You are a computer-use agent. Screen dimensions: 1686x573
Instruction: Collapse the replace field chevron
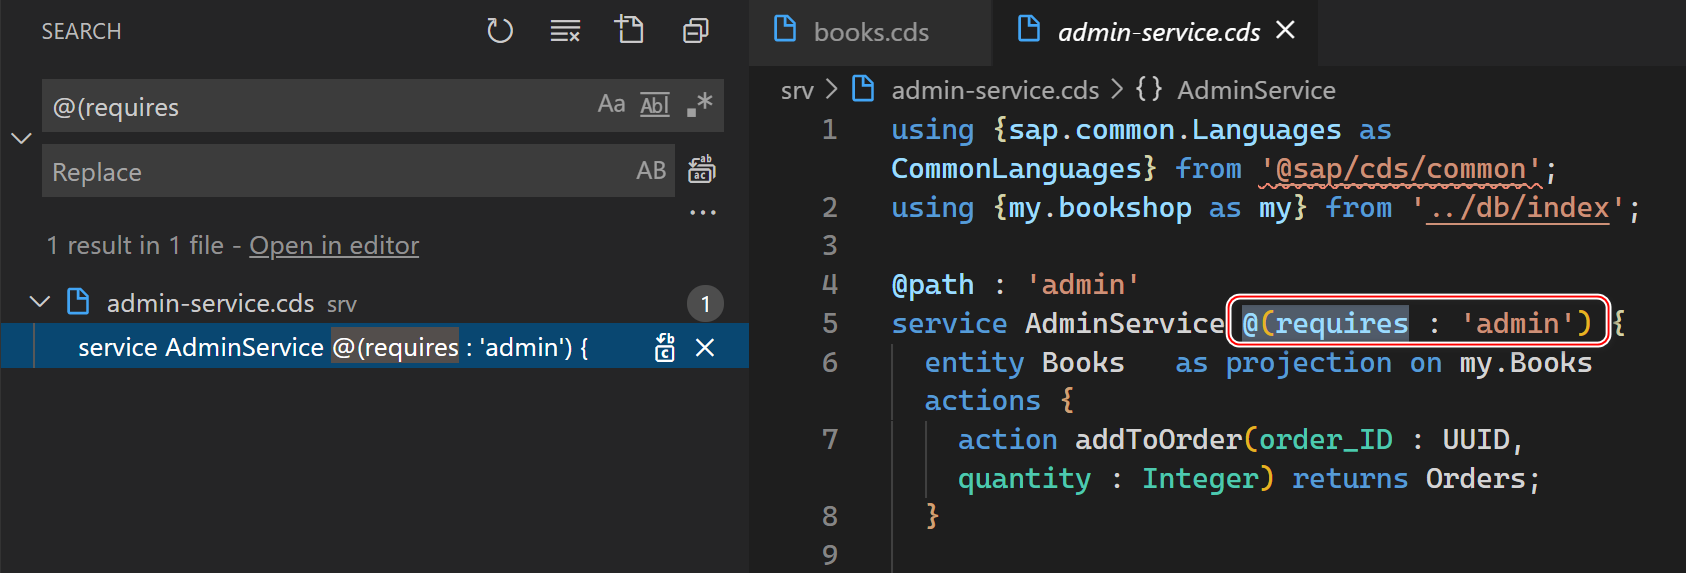21,138
